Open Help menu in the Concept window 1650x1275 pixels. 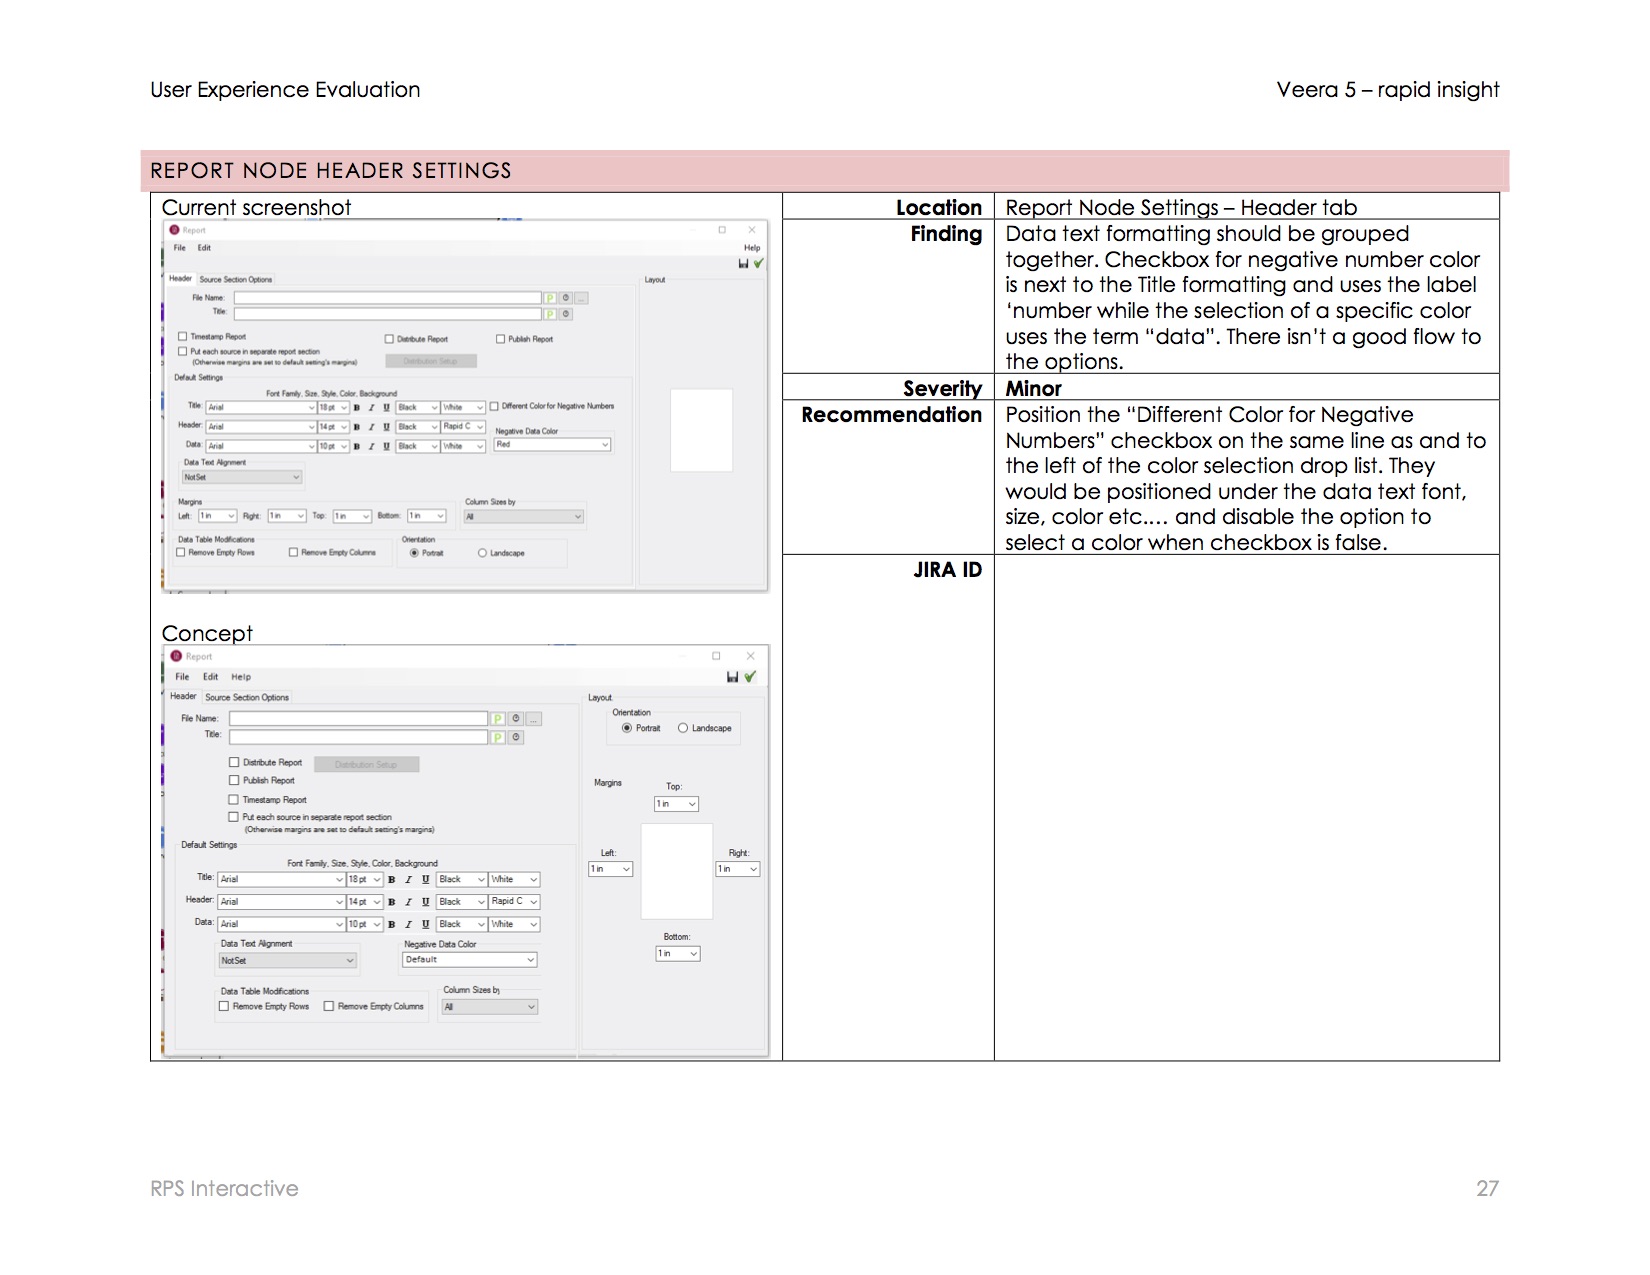(241, 677)
